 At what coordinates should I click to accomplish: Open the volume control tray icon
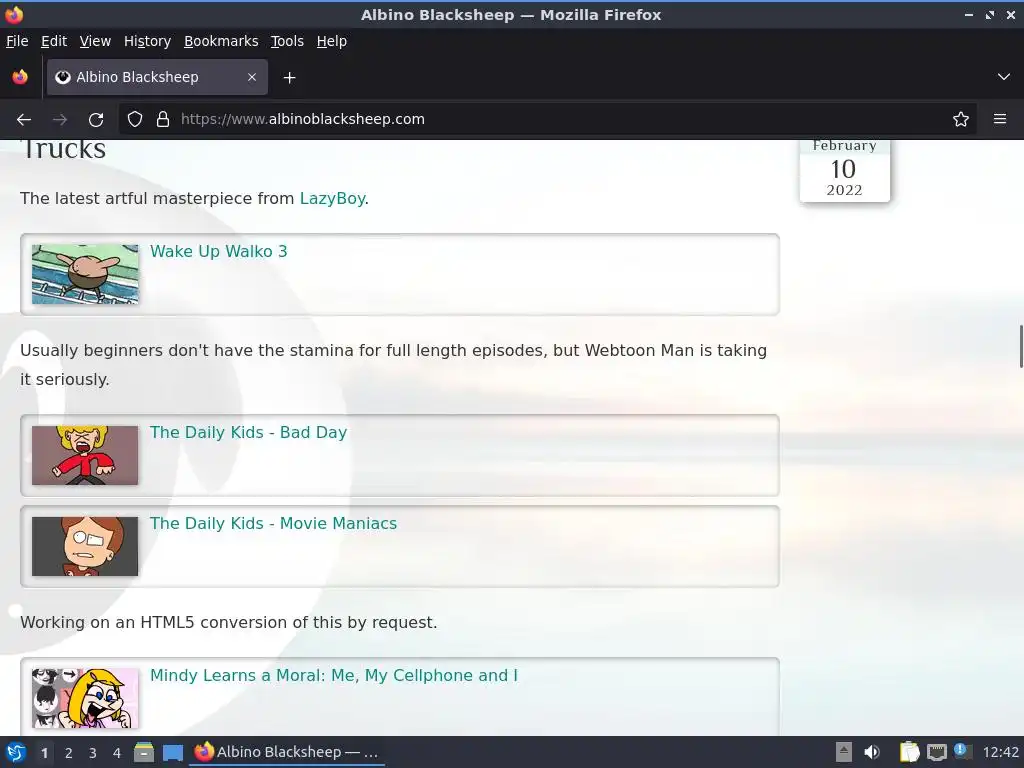(872, 752)
